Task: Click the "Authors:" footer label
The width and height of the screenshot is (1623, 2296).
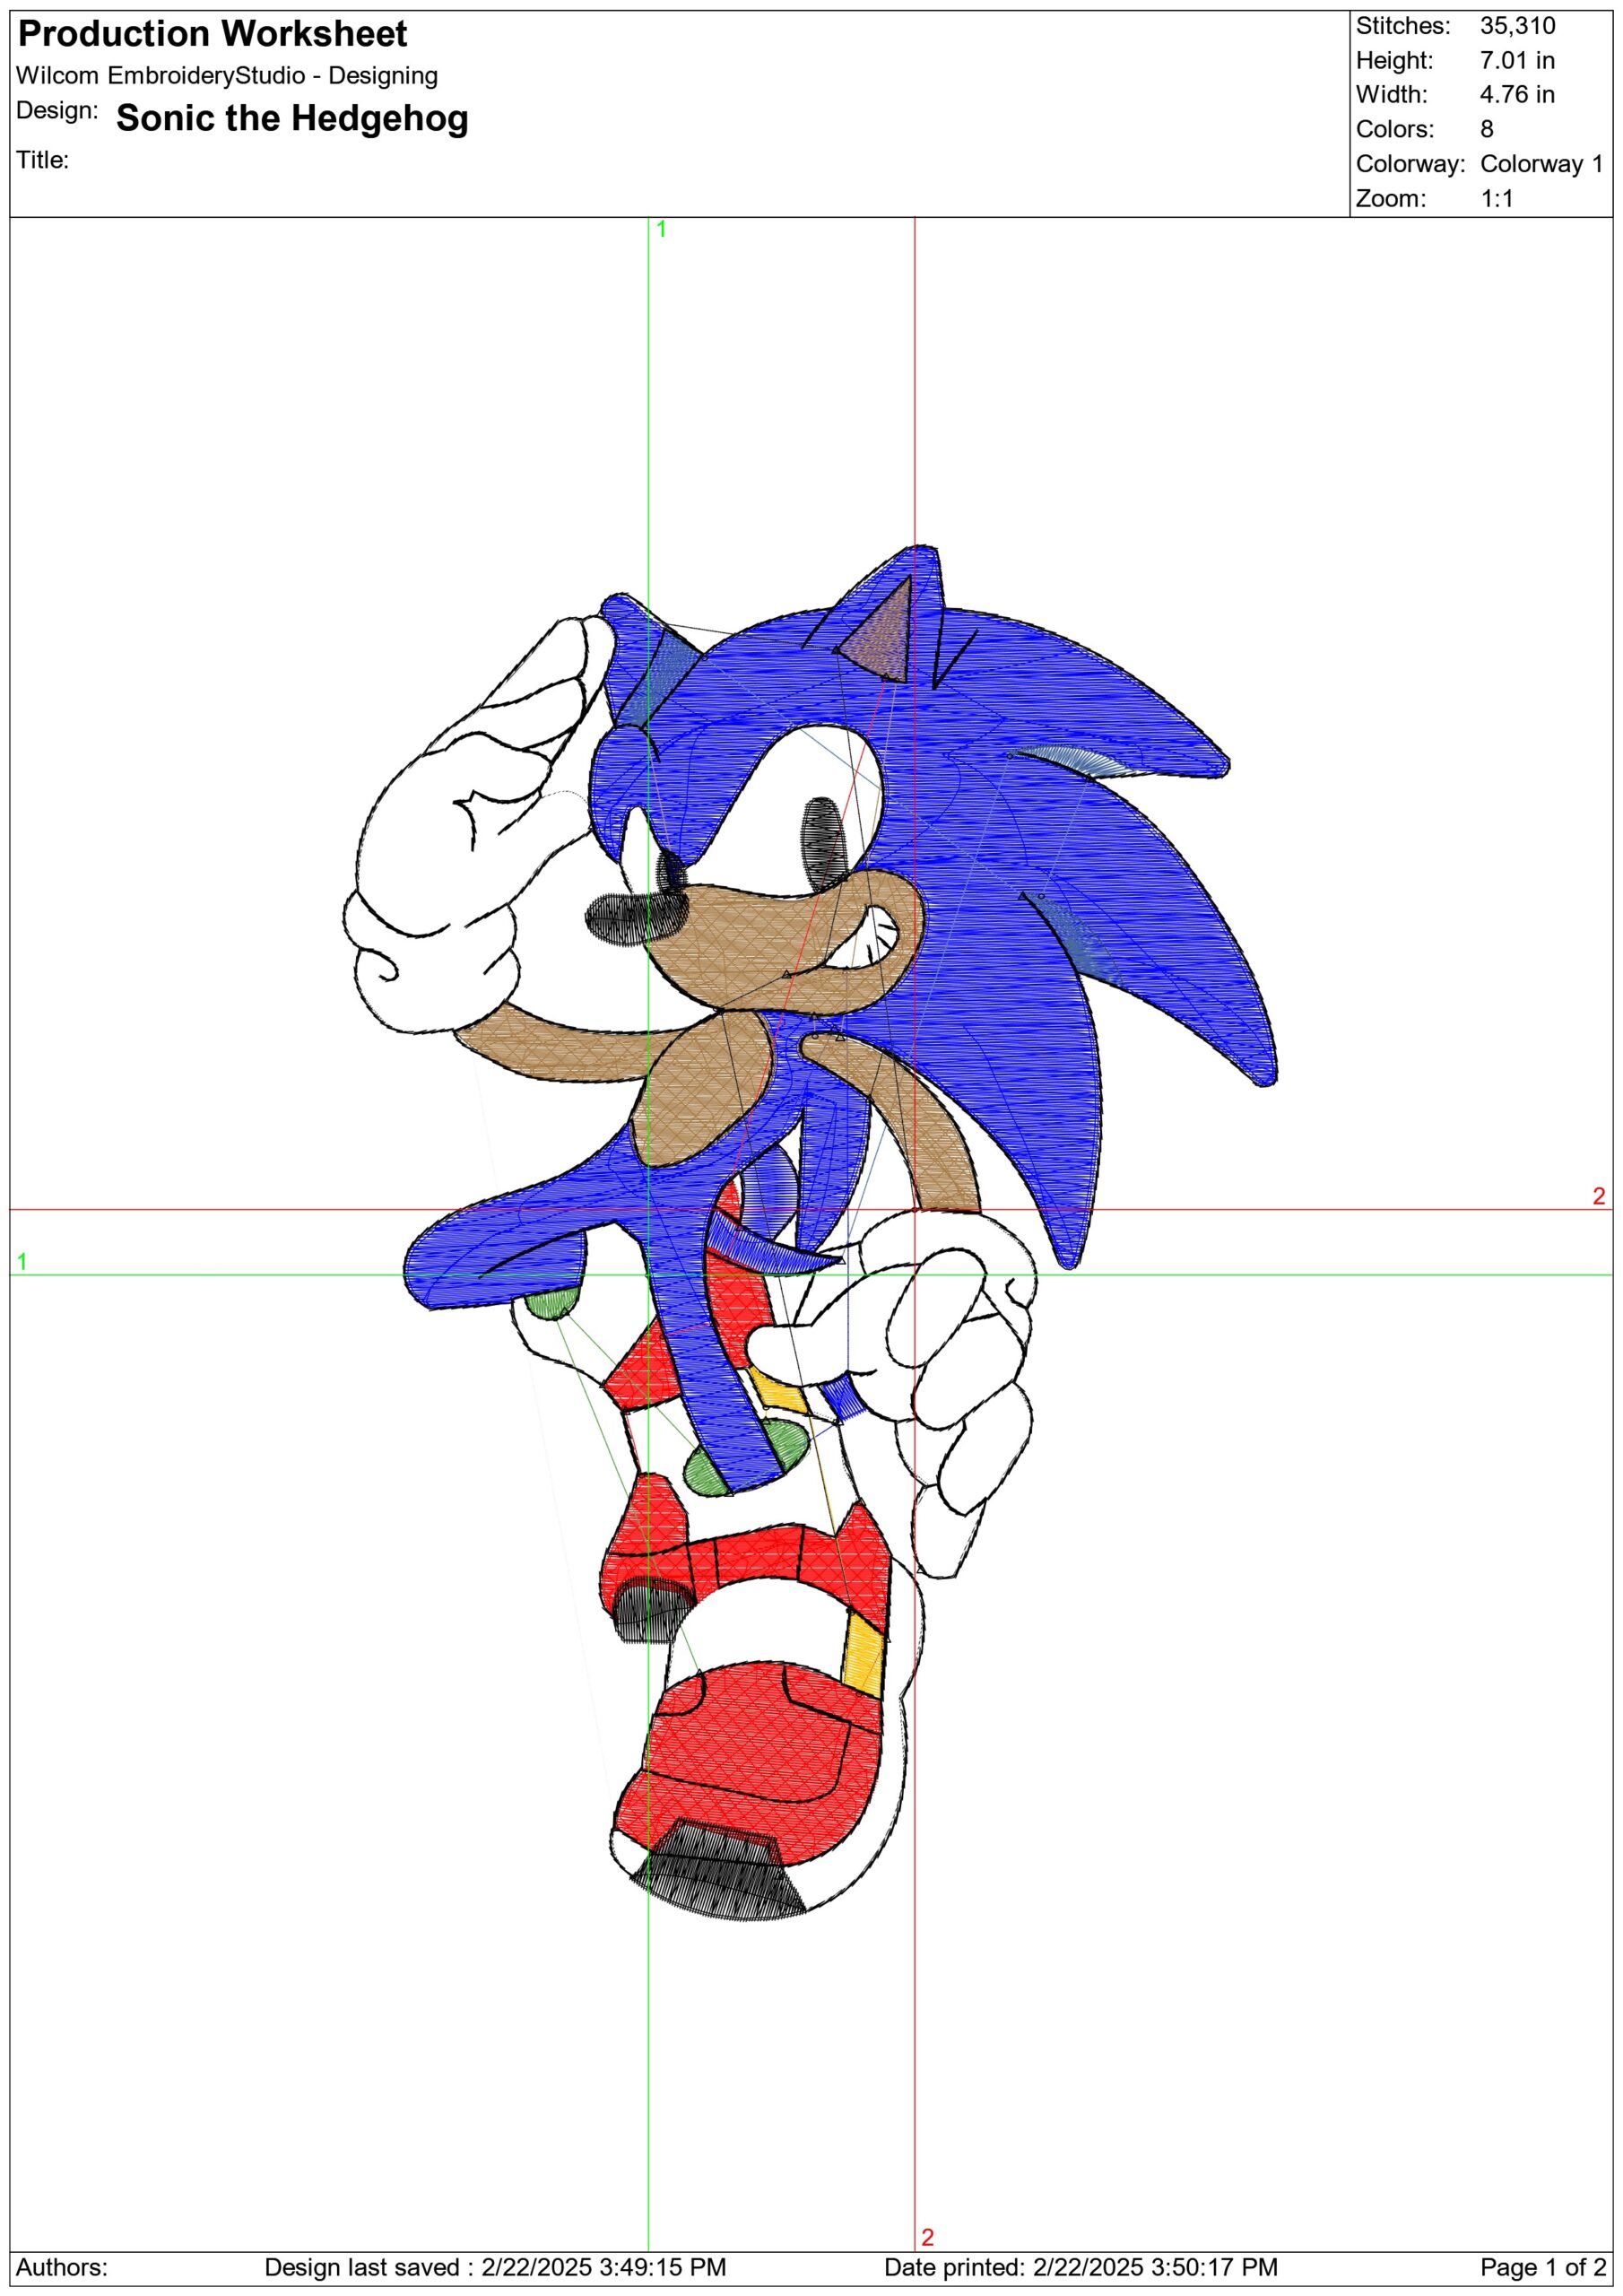Action: (62, 2267)
